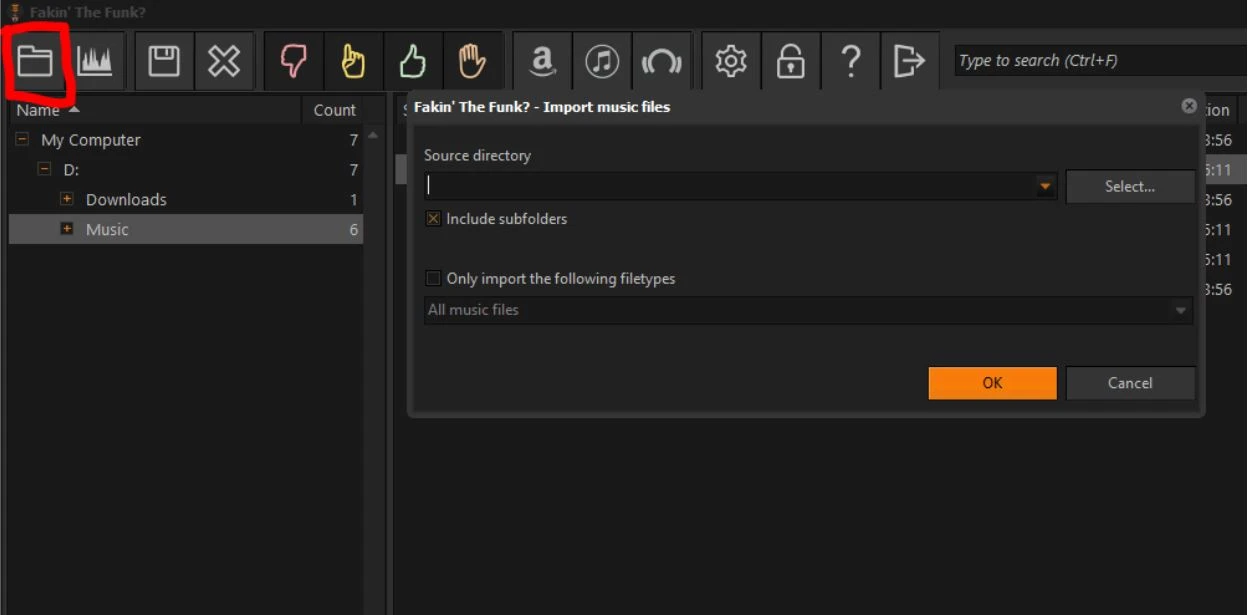The image size is (1249, 615).
Task: Click the red thumbs down icon
Action: [x=293, y=62]
